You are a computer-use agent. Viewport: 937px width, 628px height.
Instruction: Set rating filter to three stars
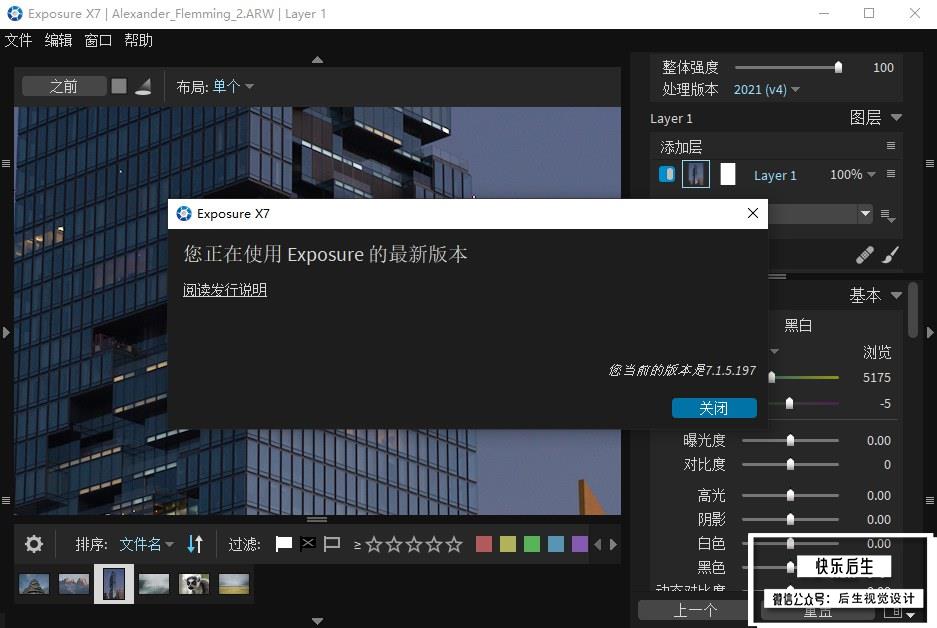tap(414, 544)
